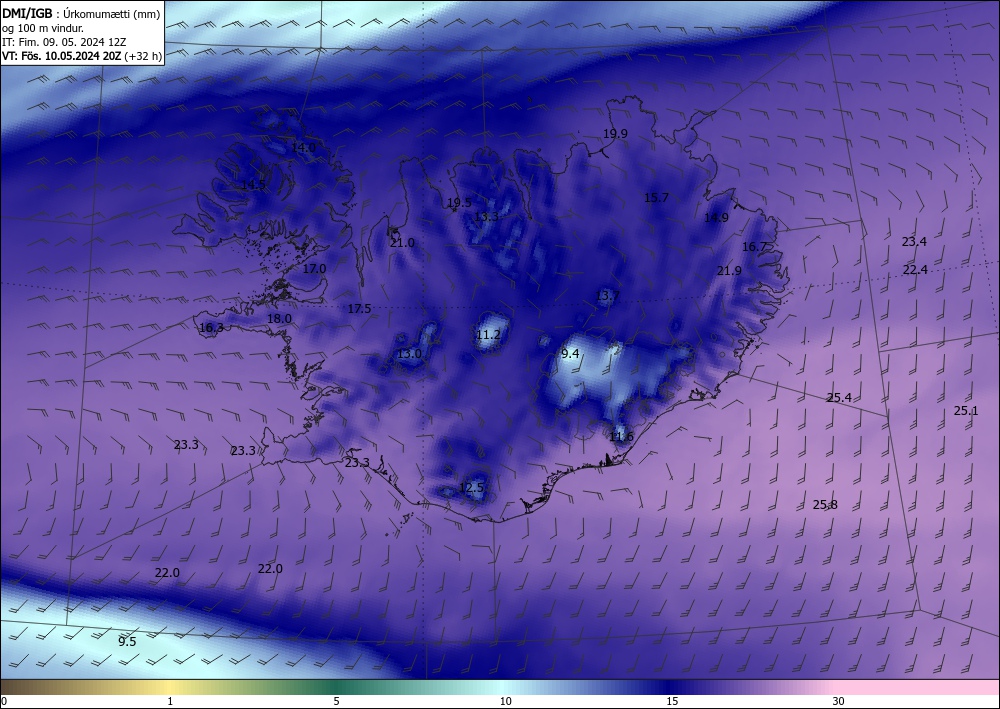Click the map value 14.9
1000x709 pixels.
tap(716, 218)
